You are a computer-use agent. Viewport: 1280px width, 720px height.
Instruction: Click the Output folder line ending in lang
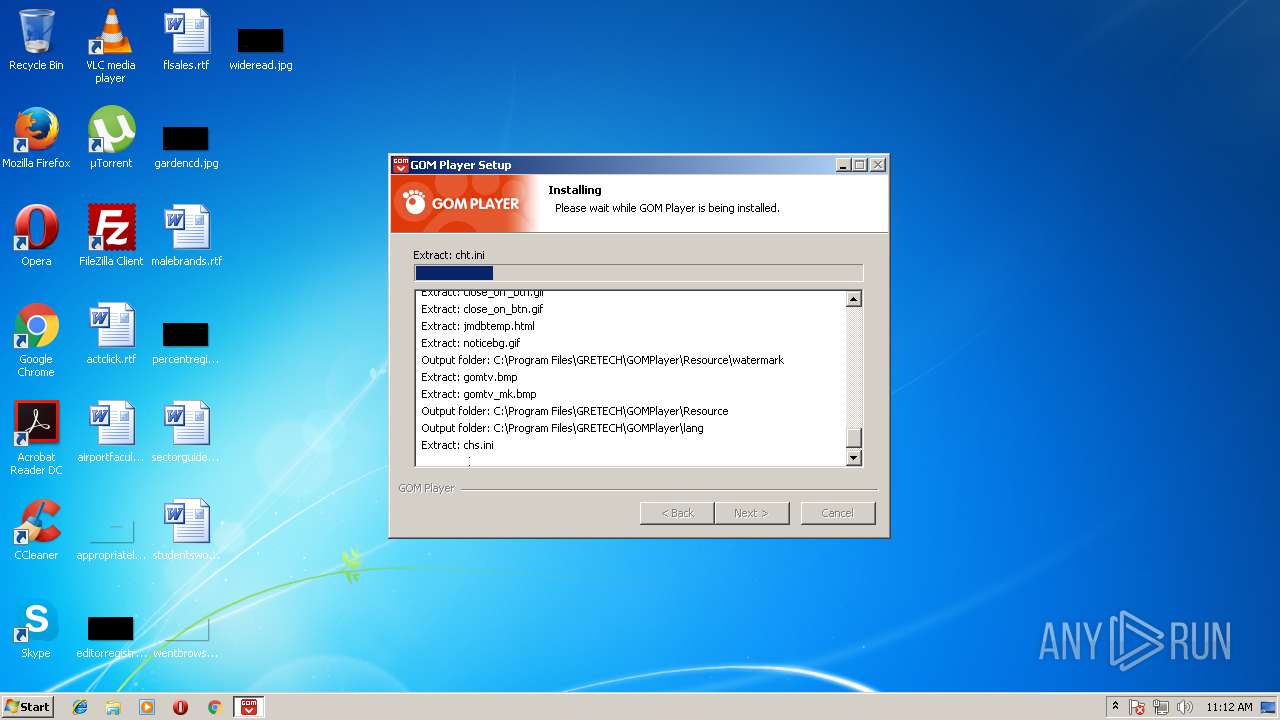coord(562,428)
